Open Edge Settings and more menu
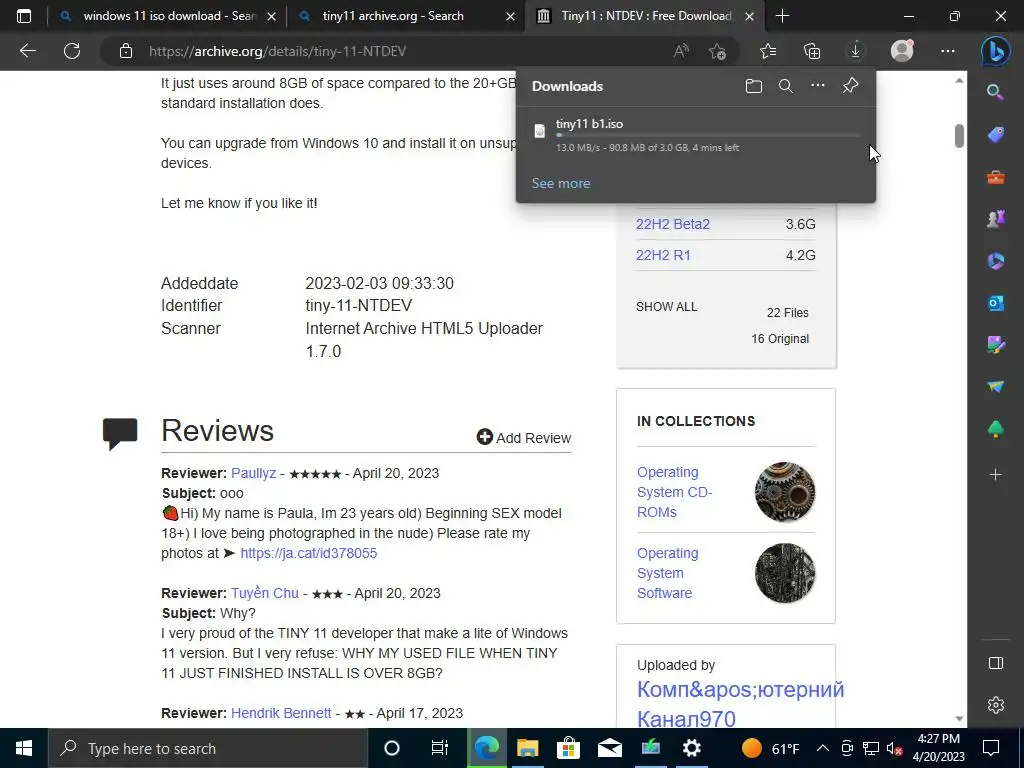 (948, 51)
